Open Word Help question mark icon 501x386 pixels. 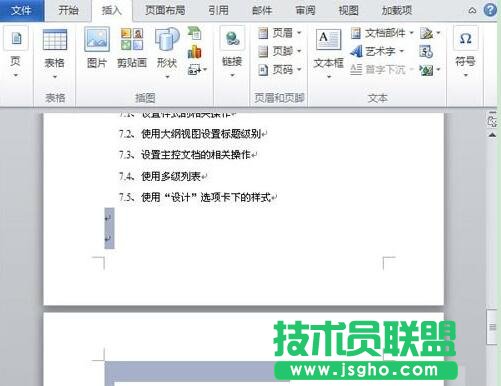click(490, 10)
